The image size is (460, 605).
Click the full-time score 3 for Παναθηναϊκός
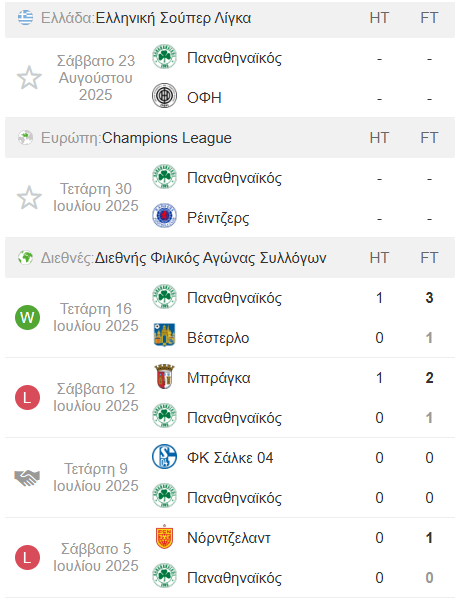tap(429, 298)
